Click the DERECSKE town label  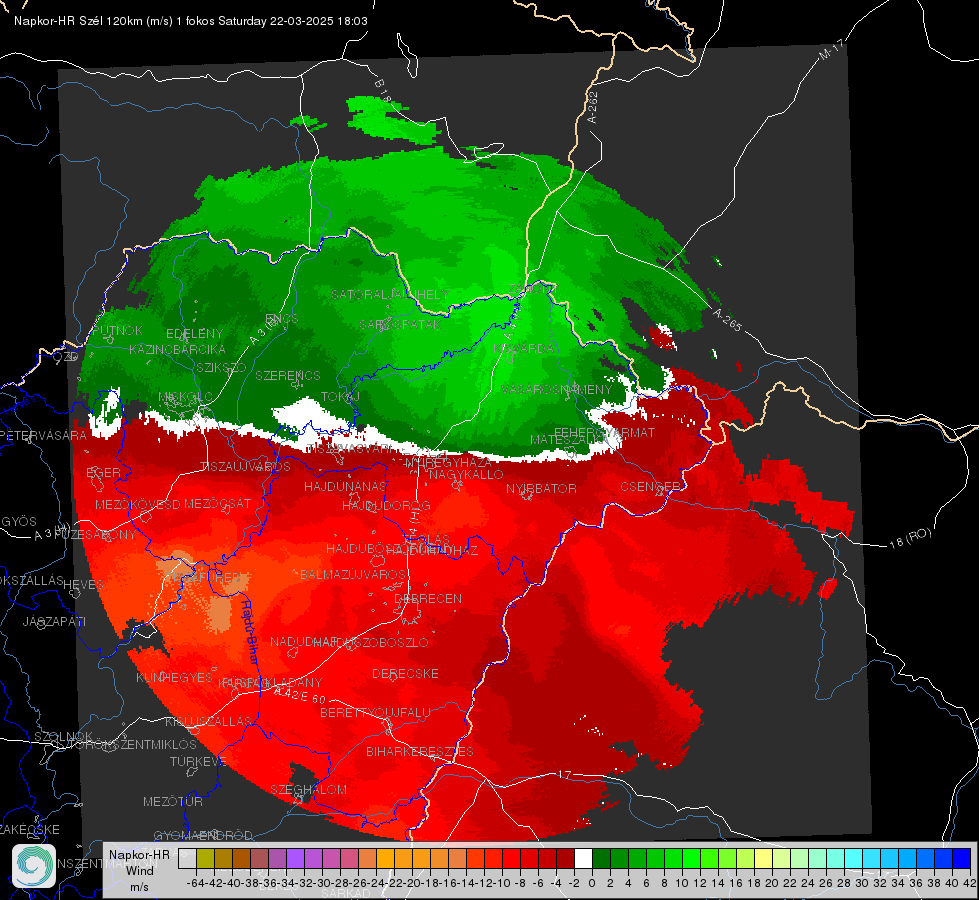pos(405,674)
